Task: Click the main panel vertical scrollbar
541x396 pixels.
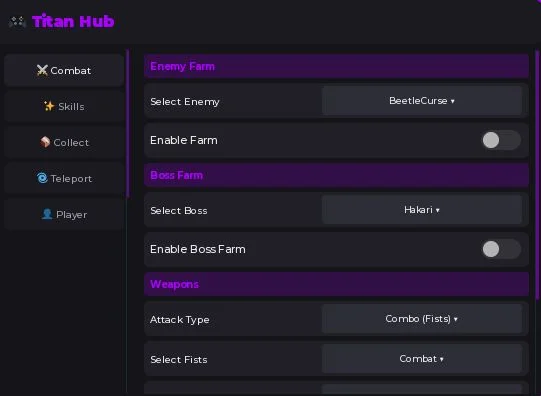Action: (x=537, y=175)
